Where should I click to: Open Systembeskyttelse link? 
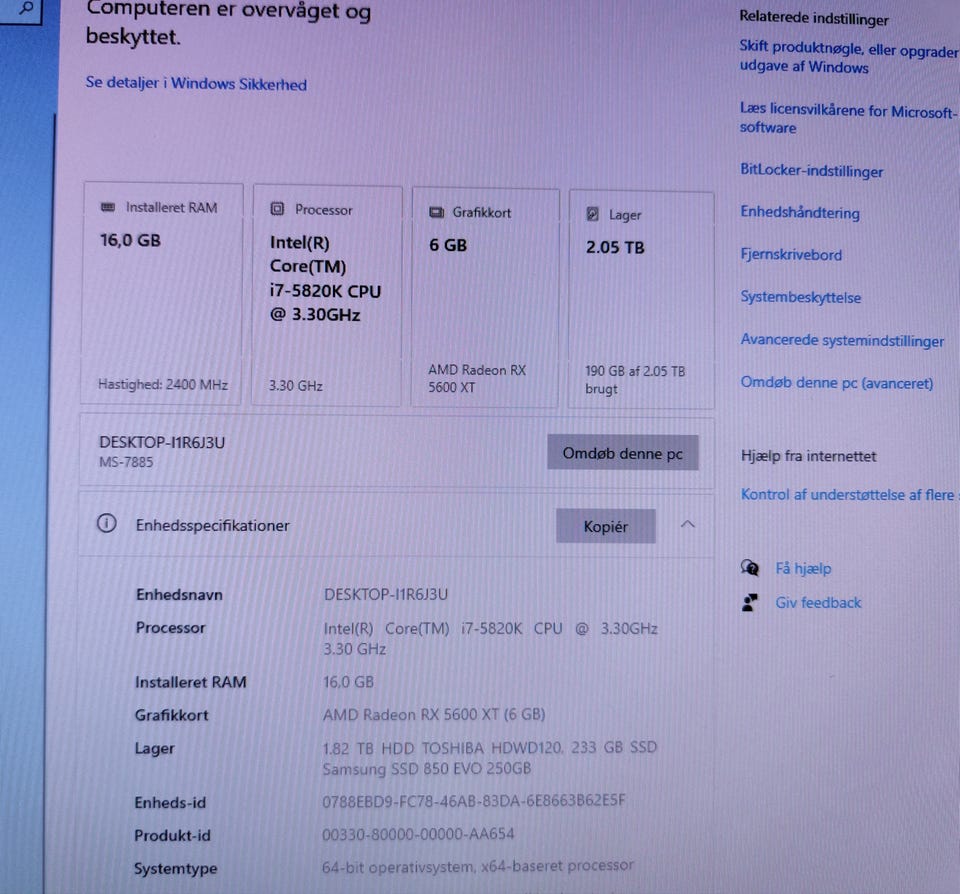pyautogui.click(x=800, y=297)
